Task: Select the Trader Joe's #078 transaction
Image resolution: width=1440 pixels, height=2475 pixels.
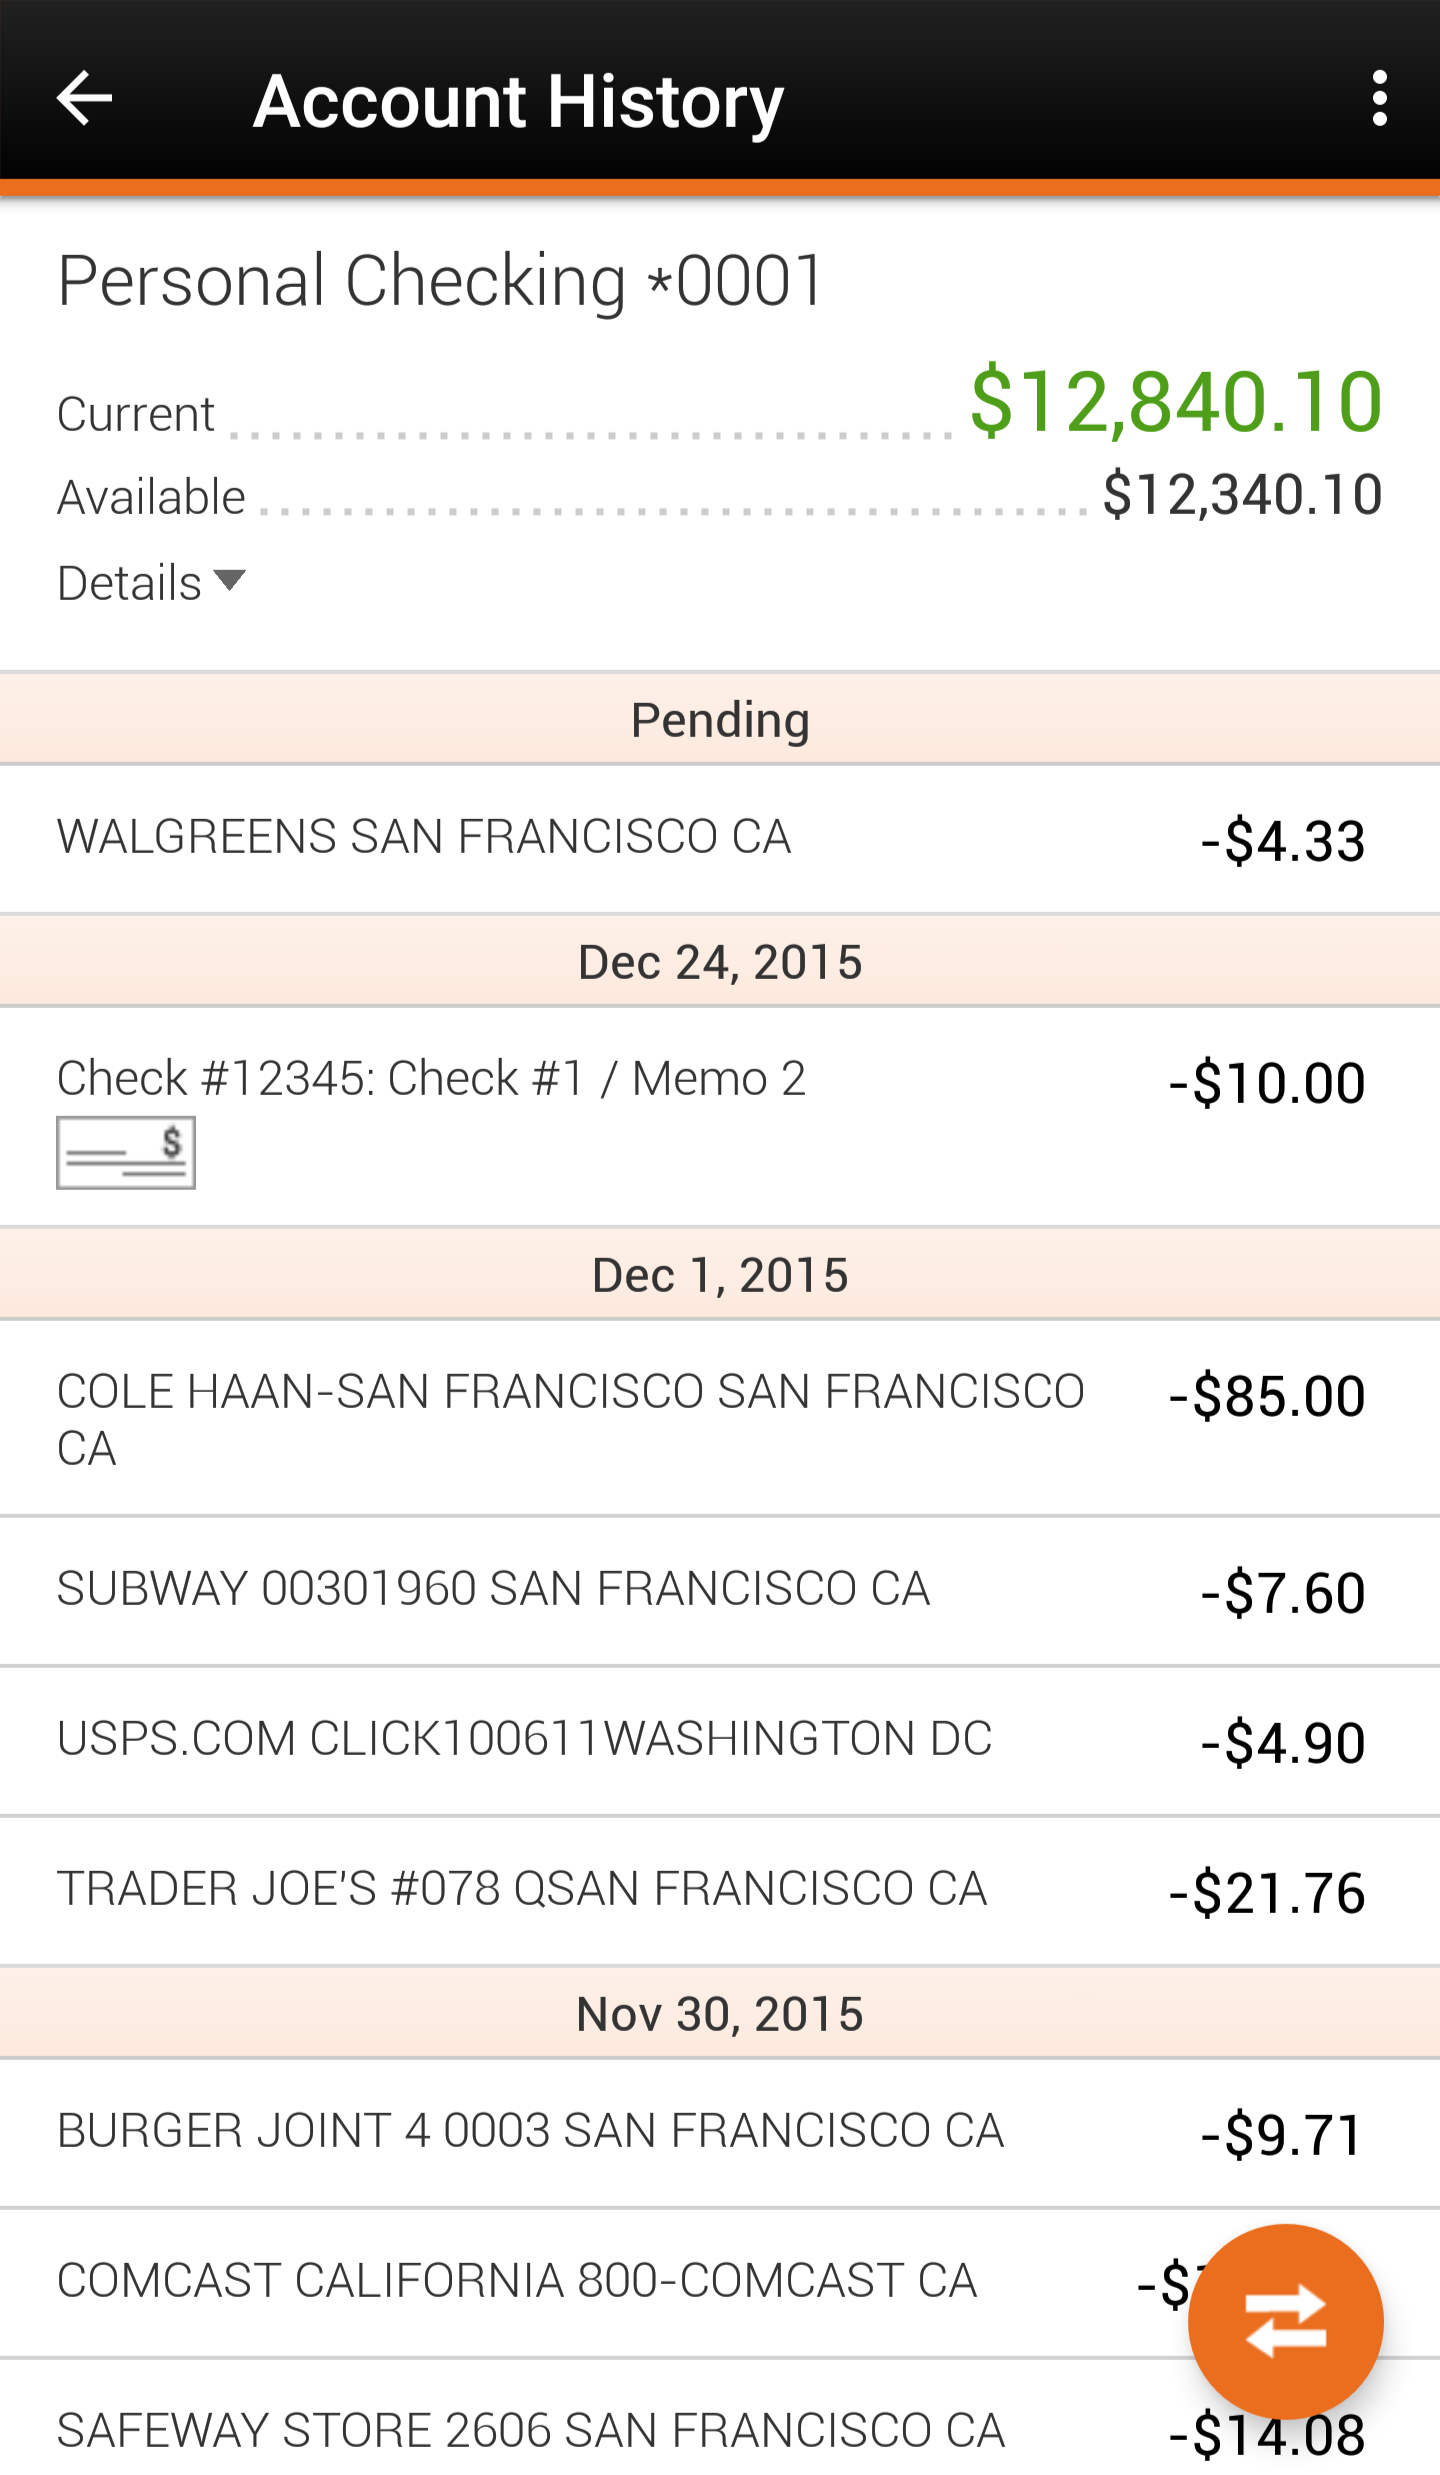Action: [720, 1891]
